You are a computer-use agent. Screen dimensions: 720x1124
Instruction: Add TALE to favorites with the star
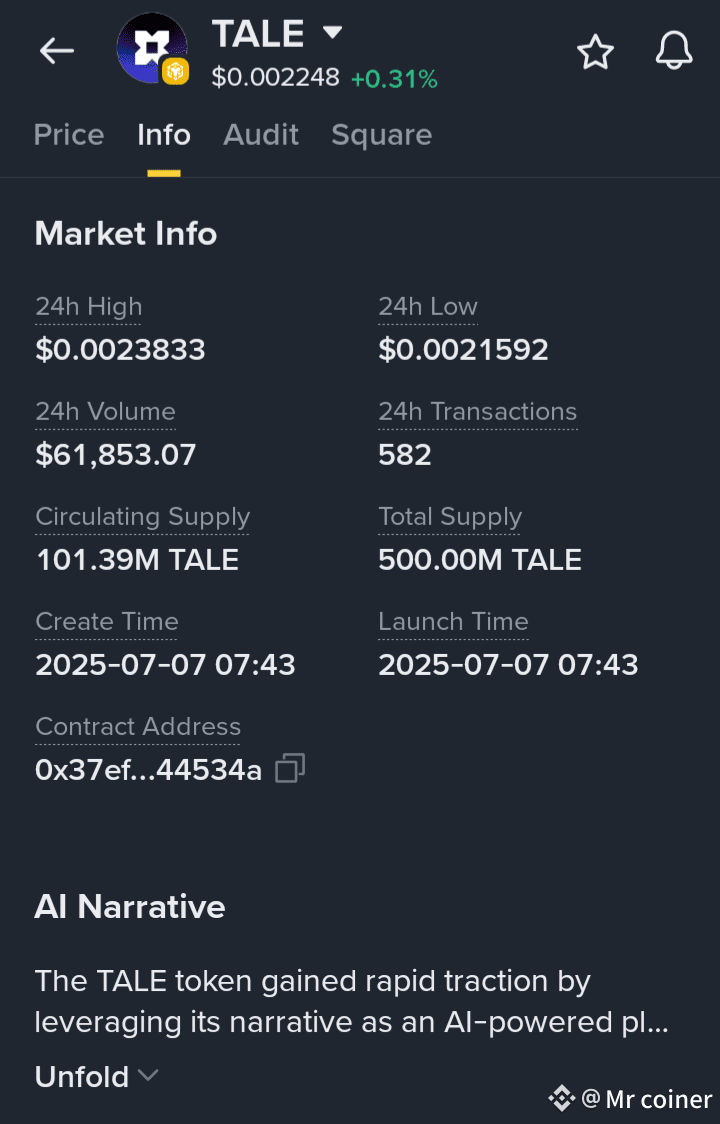click(595, 52)
